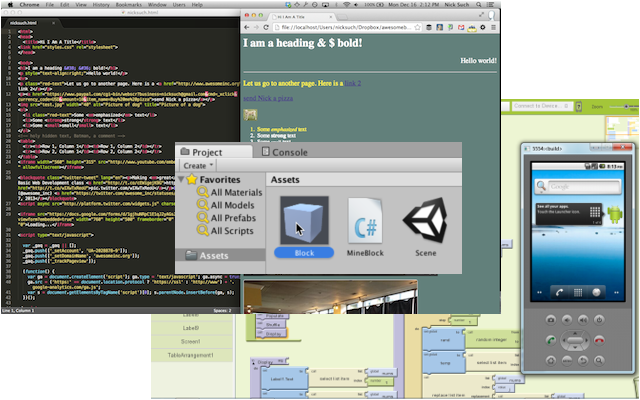The height and width of the screenshot is (400, 640).
Task: Click the Google search box on the Android emulator
Action: point(584,187)
